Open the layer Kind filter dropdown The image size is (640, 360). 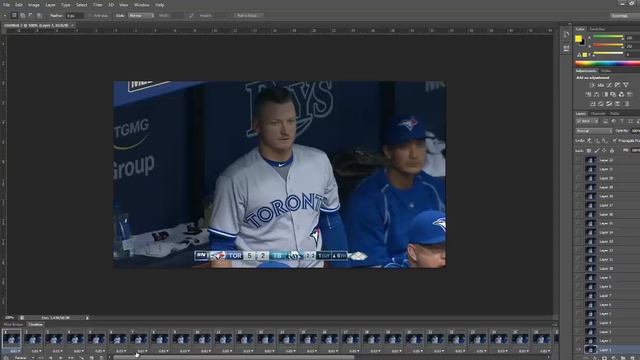point(587,121)
